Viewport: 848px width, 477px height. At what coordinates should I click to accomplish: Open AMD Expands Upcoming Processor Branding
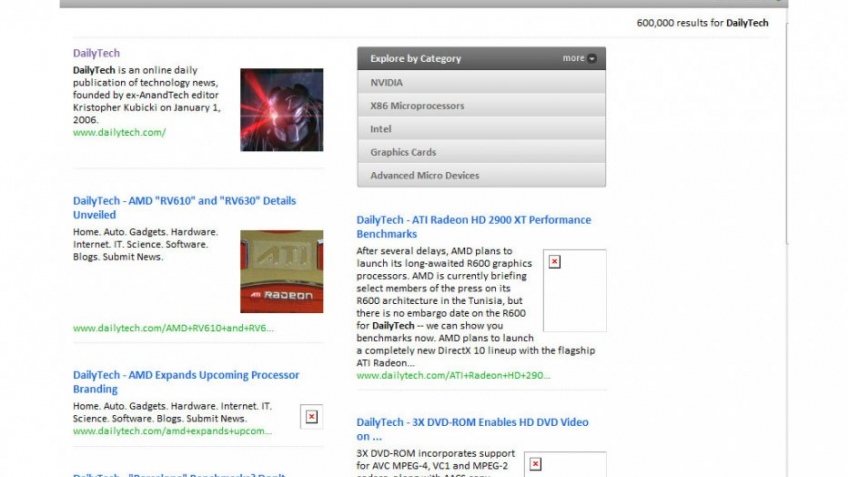point(186,382)
